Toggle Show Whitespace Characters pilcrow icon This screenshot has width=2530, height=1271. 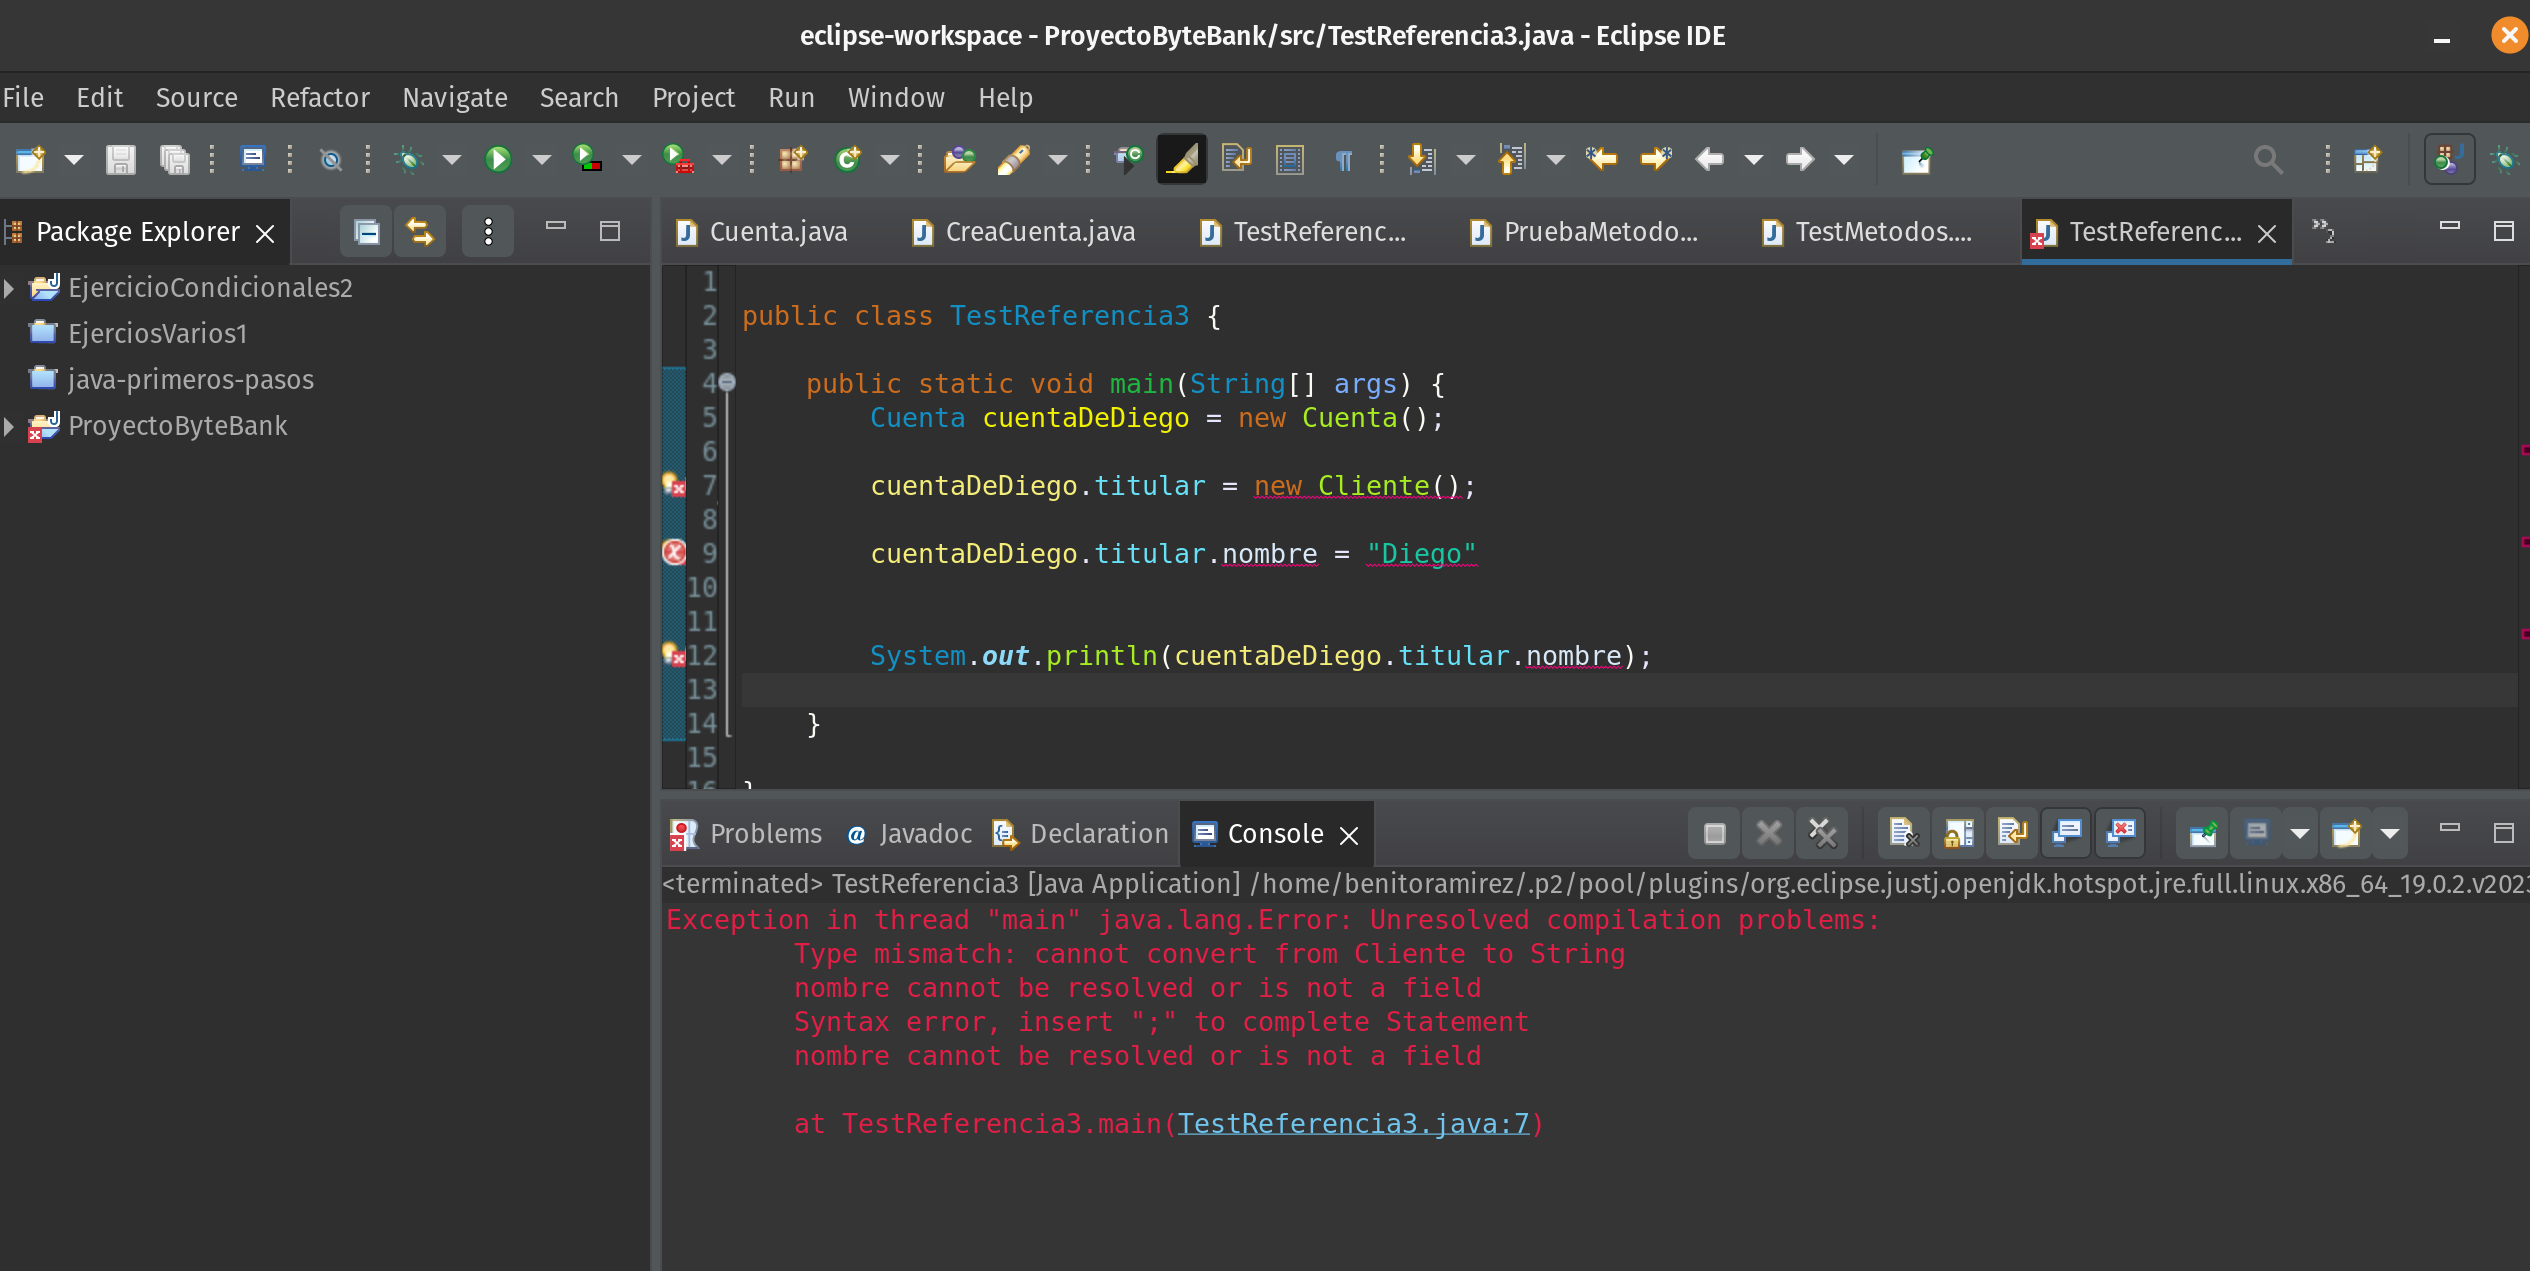click(1344, 159)
